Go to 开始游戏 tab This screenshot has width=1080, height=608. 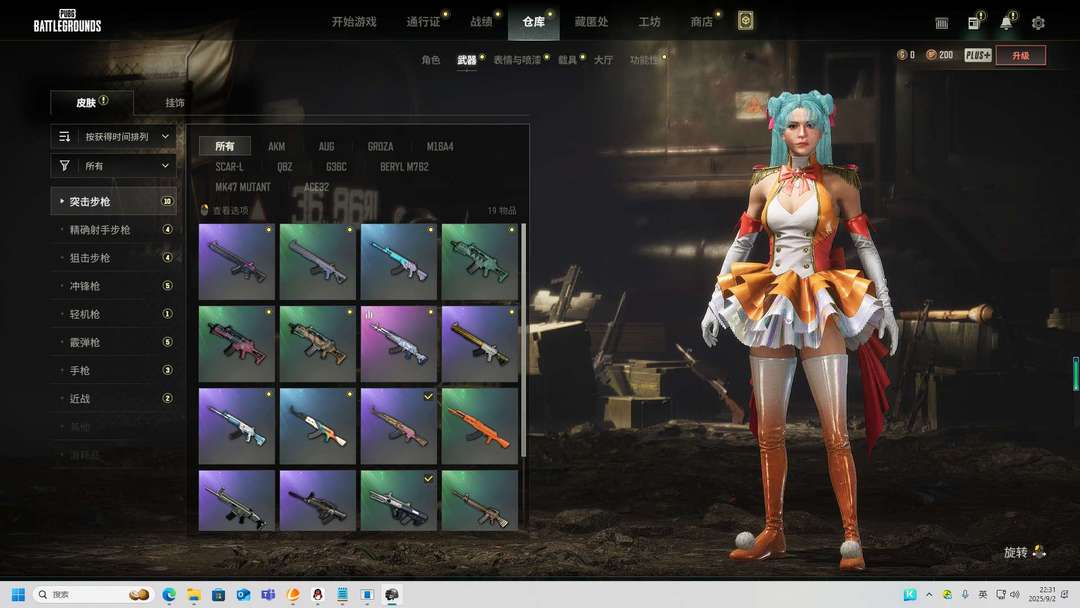[354, 22]
